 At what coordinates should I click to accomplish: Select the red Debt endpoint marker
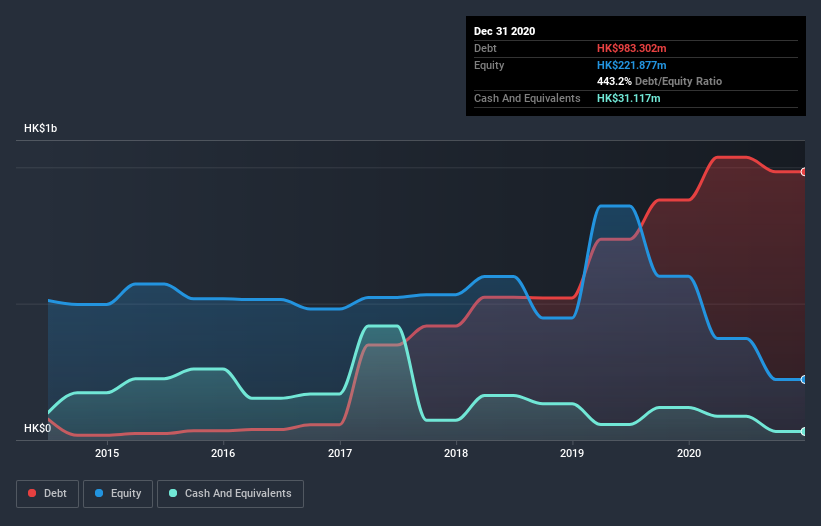(x=804, y=172)
